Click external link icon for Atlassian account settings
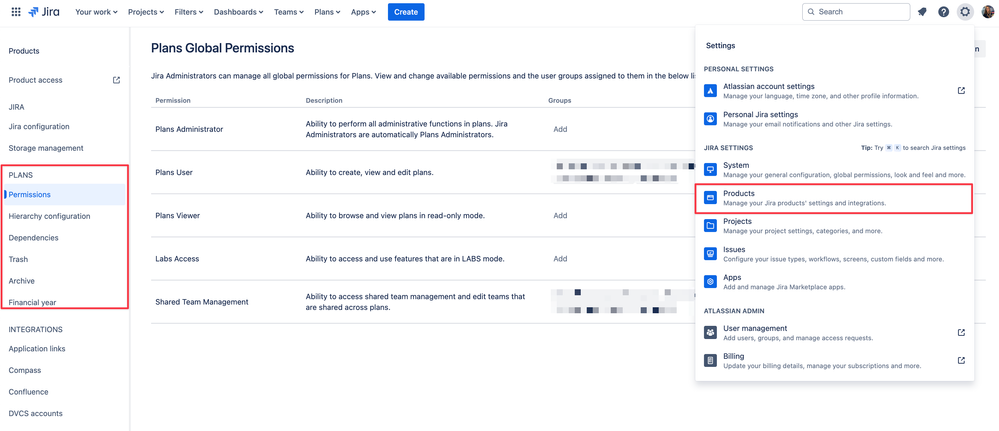Screen dimensions: 999x431 coord(961,91)
